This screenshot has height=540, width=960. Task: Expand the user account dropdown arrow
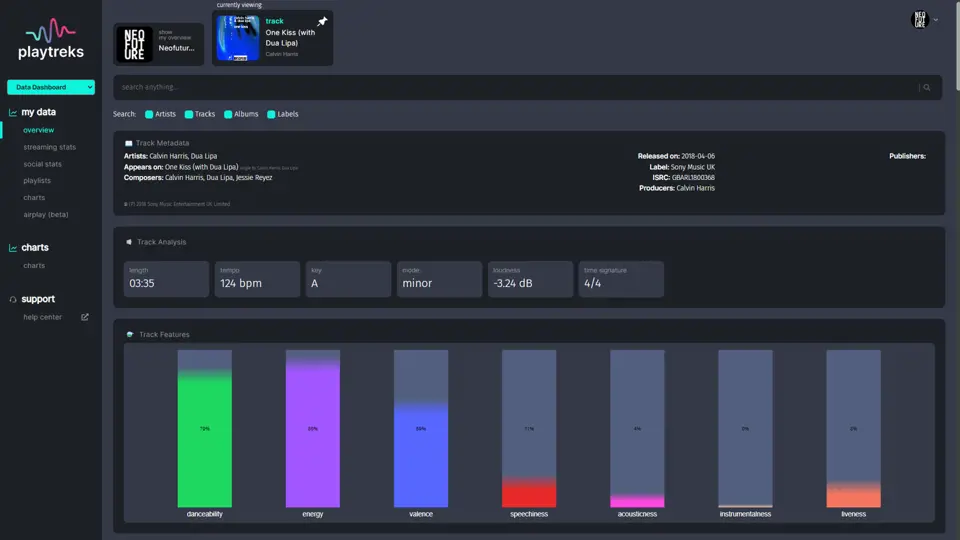(936, 20)
